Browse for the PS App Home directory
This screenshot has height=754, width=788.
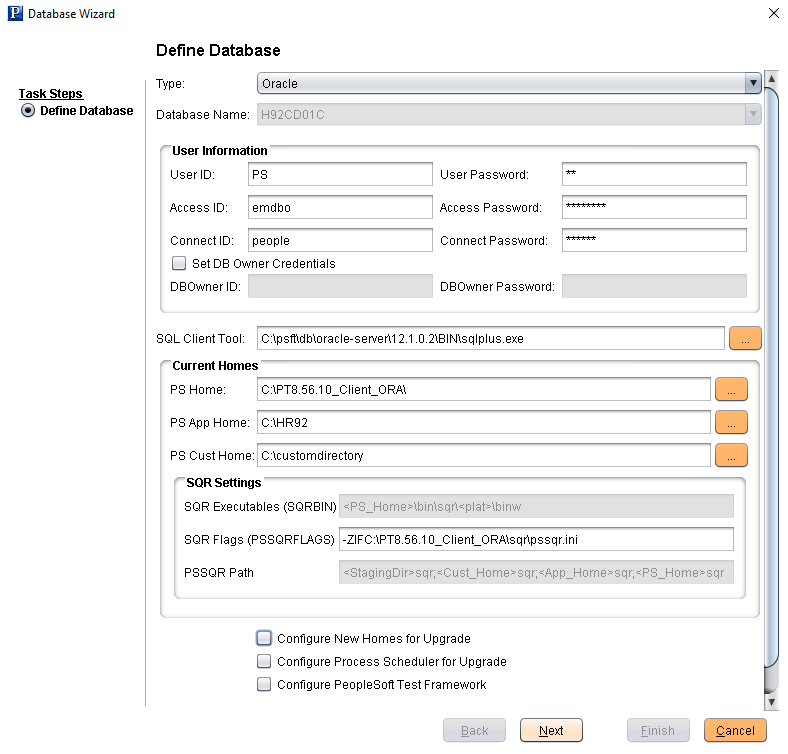click(731, 422)
